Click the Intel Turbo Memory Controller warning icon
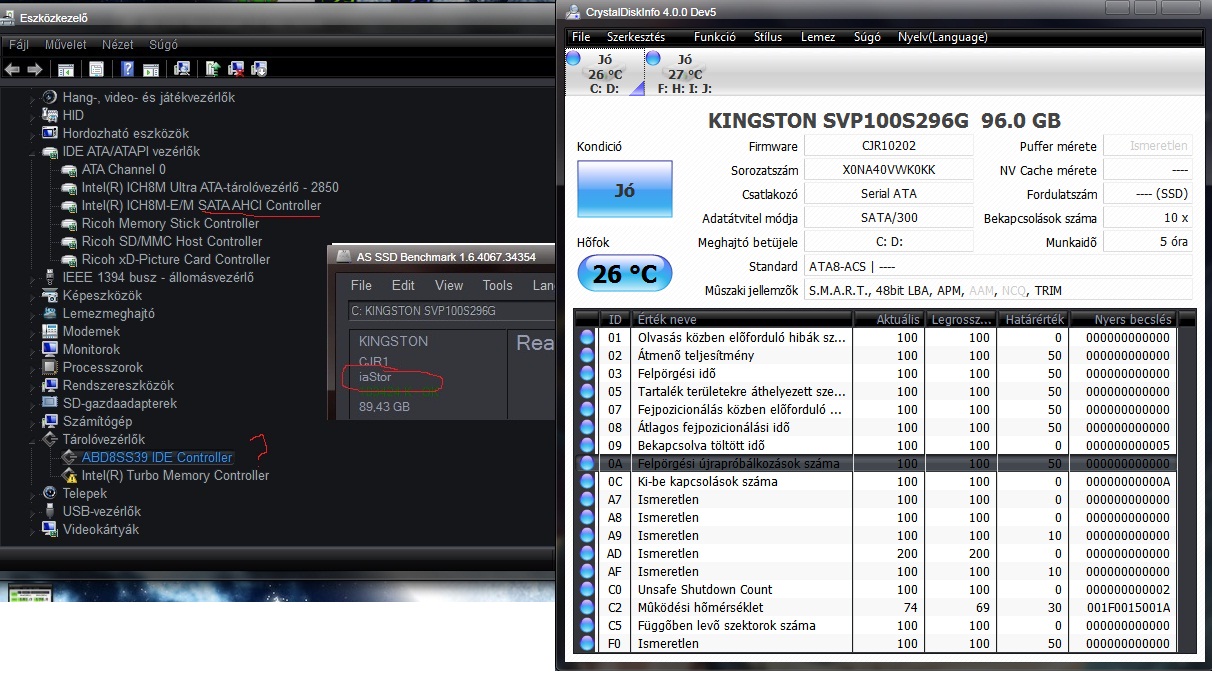 coord(69,475)
